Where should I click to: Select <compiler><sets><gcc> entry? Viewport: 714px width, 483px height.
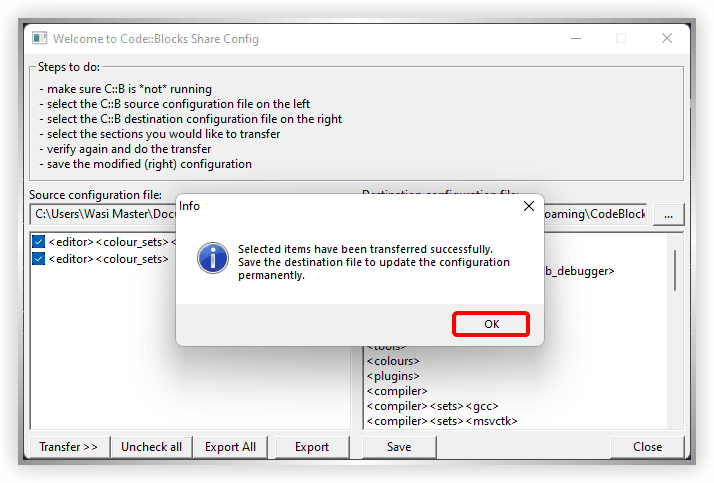433,406
